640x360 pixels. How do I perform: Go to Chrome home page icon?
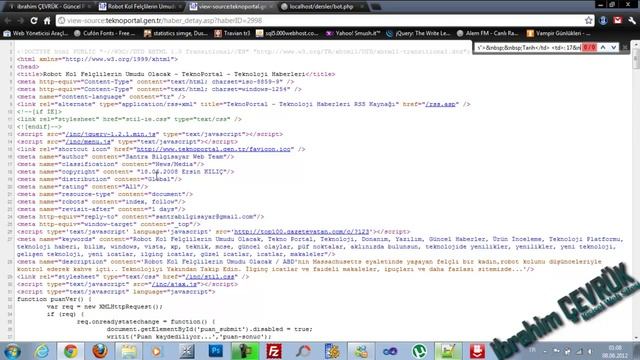[47, 20]
